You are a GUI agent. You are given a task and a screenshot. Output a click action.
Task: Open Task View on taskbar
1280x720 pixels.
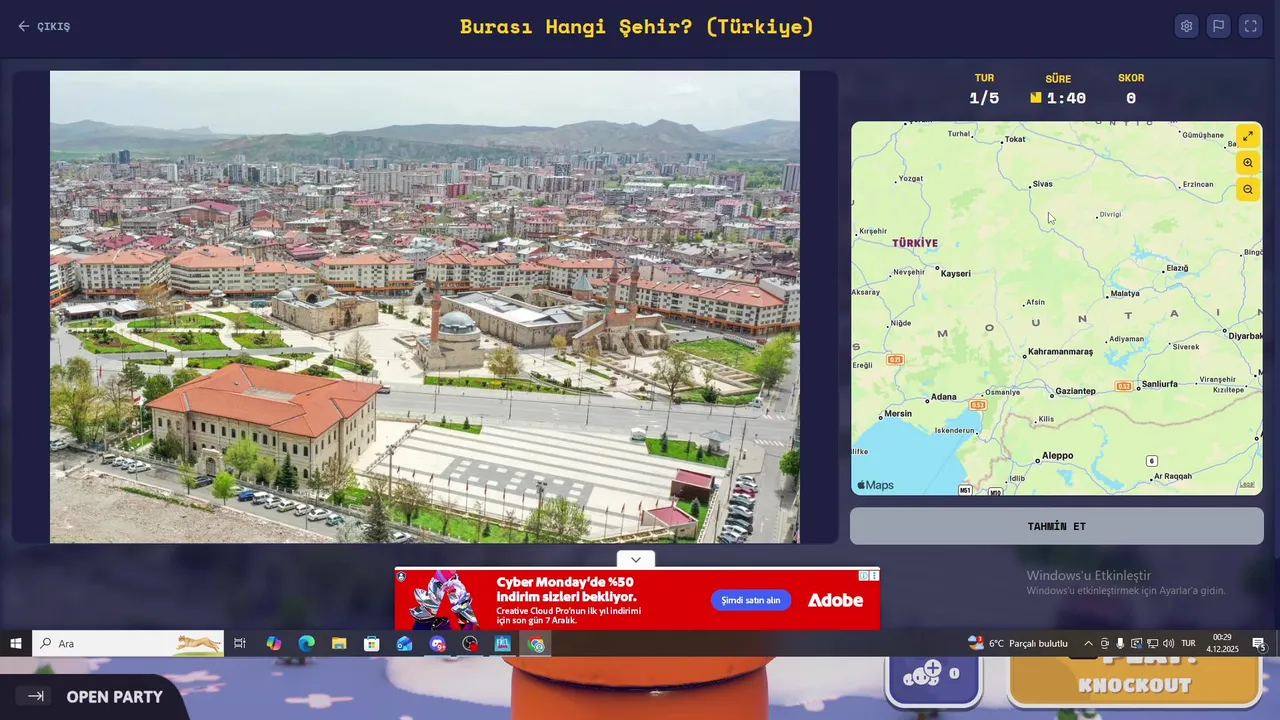coord(240,643)
